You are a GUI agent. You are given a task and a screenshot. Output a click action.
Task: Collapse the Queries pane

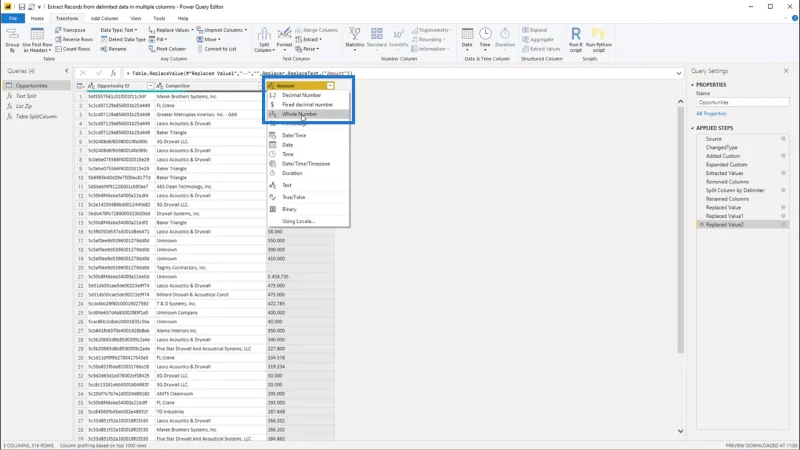point(66,71)
